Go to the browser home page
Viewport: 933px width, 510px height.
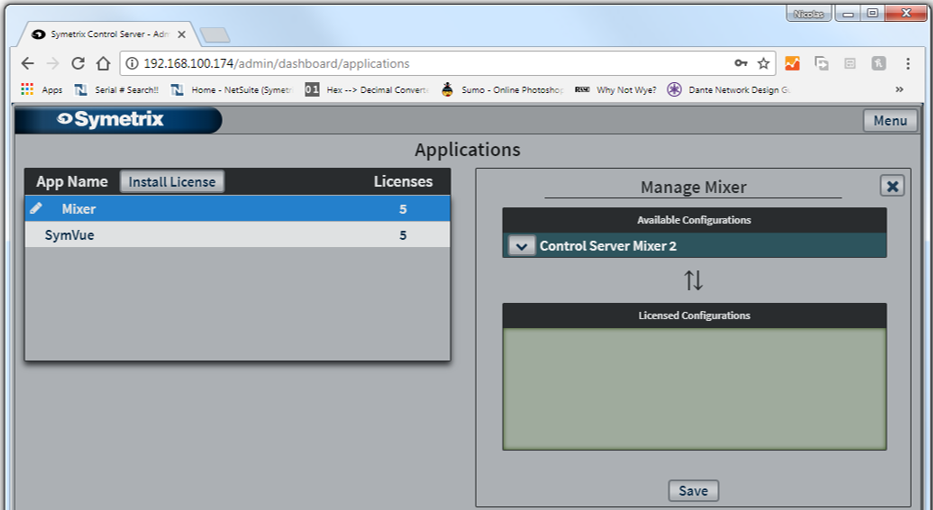coord(104,63)
